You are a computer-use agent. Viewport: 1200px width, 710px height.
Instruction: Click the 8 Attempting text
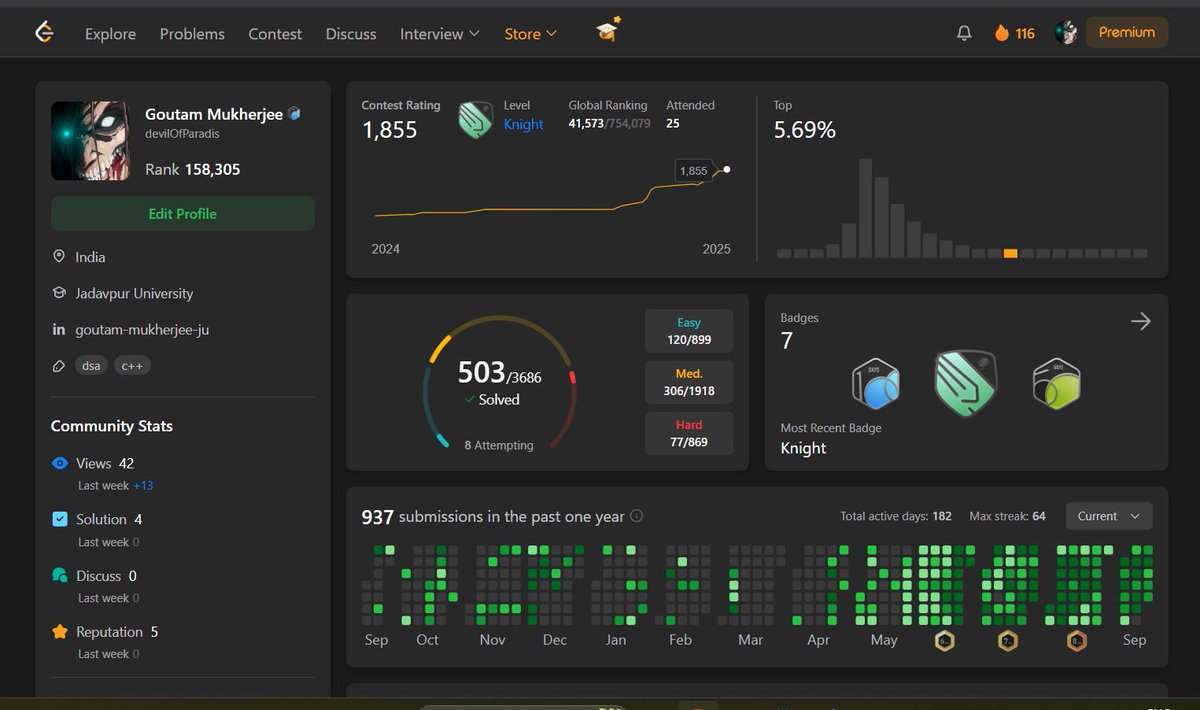pyautogui.click(x=499, y=445)
